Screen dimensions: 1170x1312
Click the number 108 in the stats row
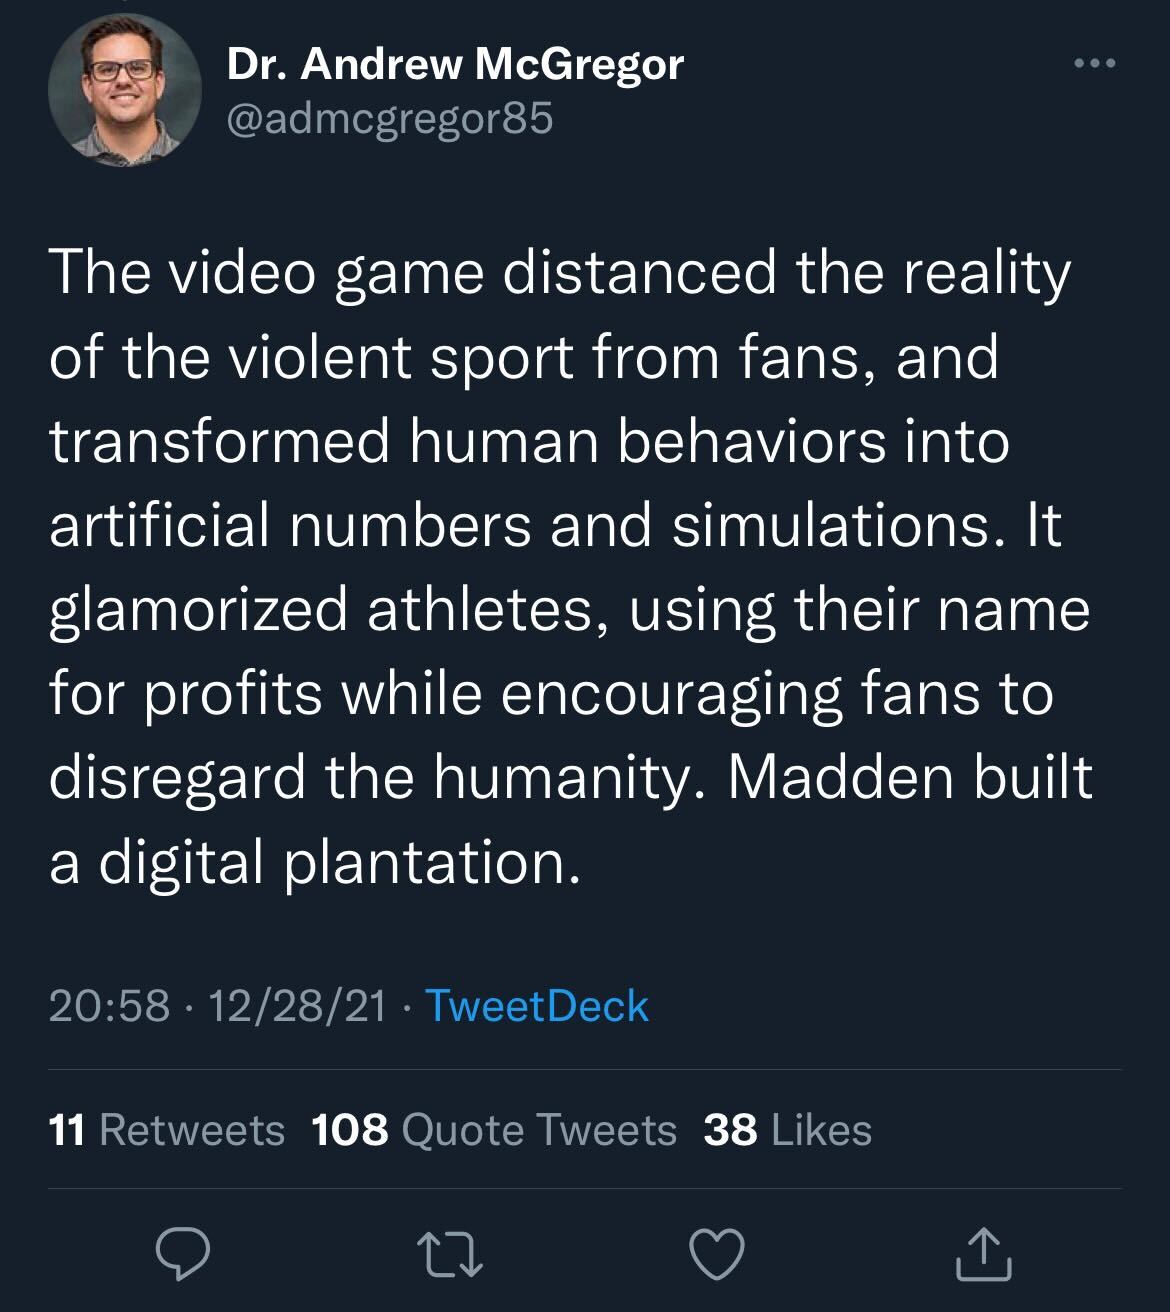coord(349,1130)
